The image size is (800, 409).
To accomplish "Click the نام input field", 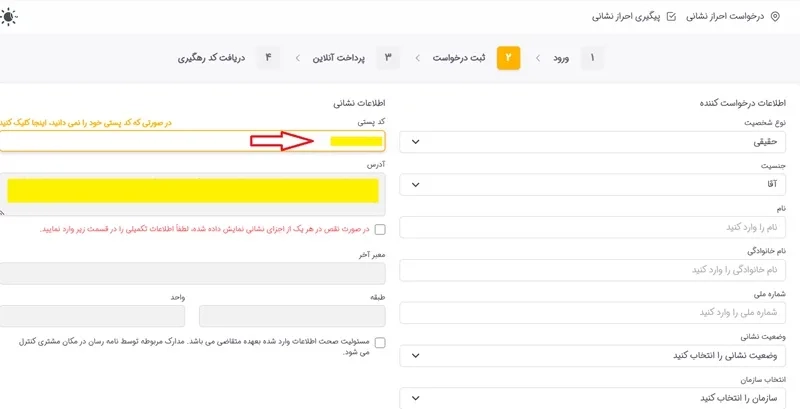I will pos(592,227).
